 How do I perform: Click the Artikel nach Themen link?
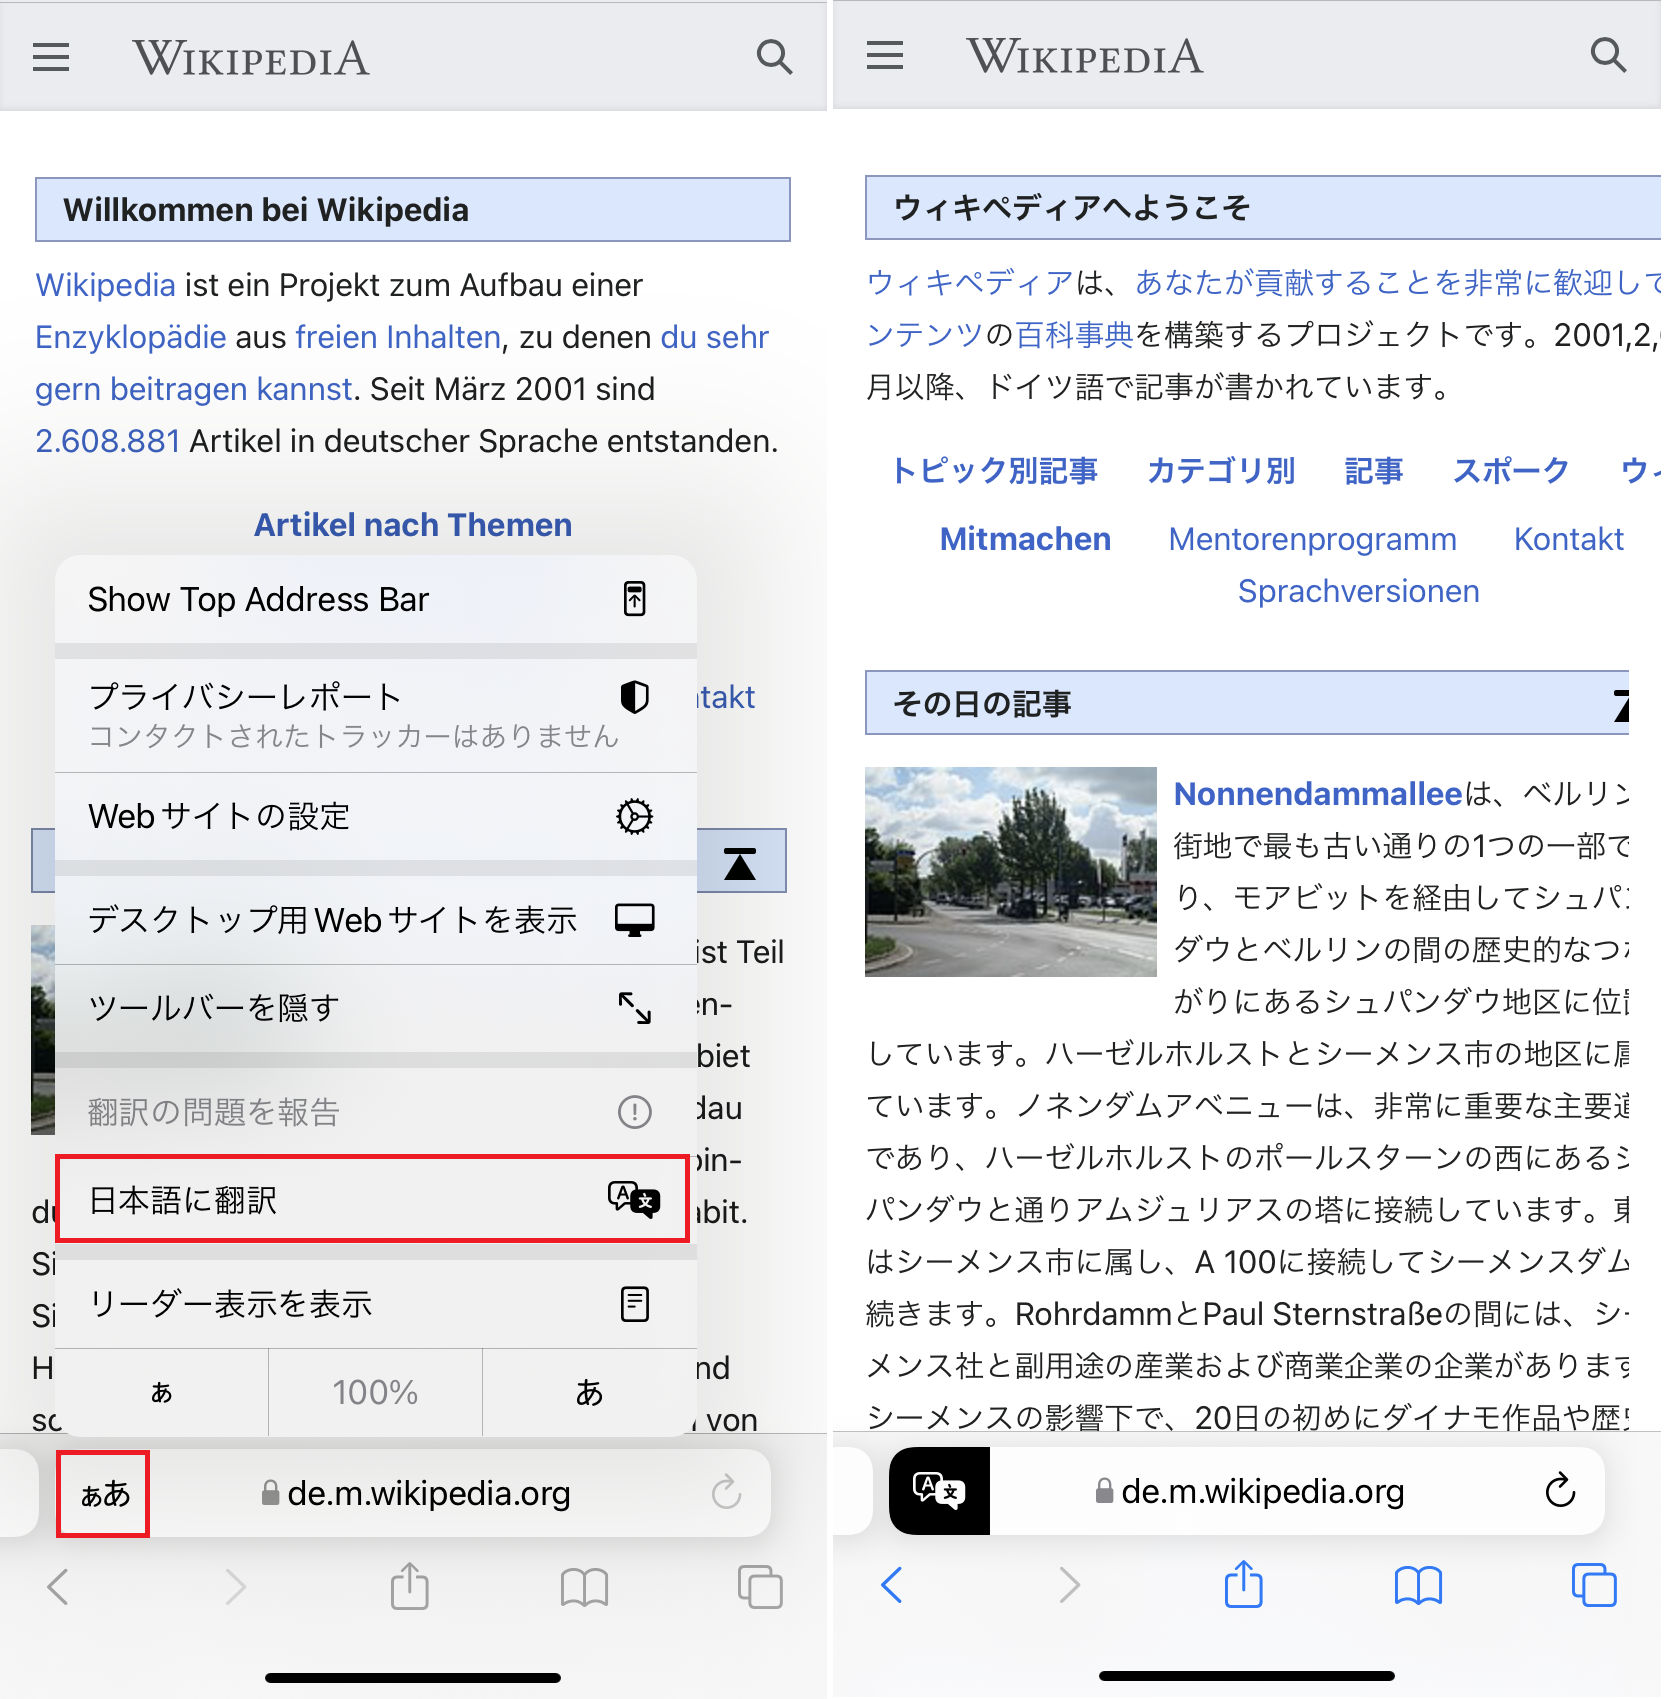413,525
